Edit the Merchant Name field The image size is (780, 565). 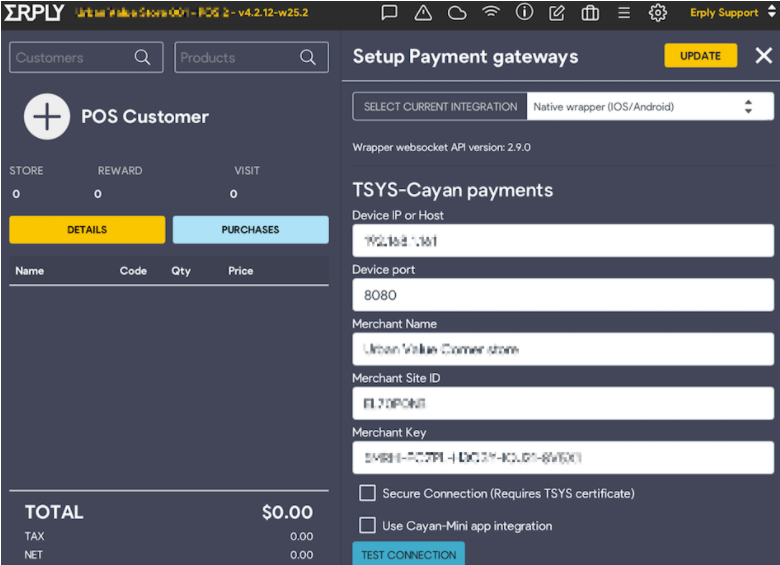563,349
